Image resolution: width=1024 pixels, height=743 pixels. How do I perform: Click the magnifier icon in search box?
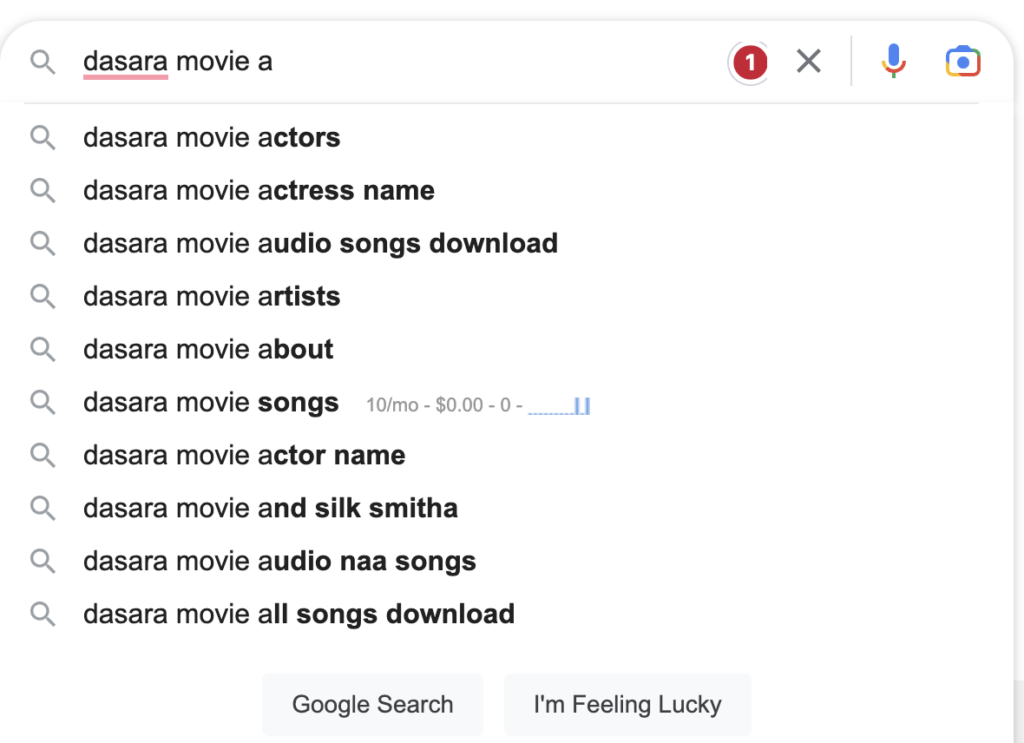pyautogui.click(x=42, y=62)
